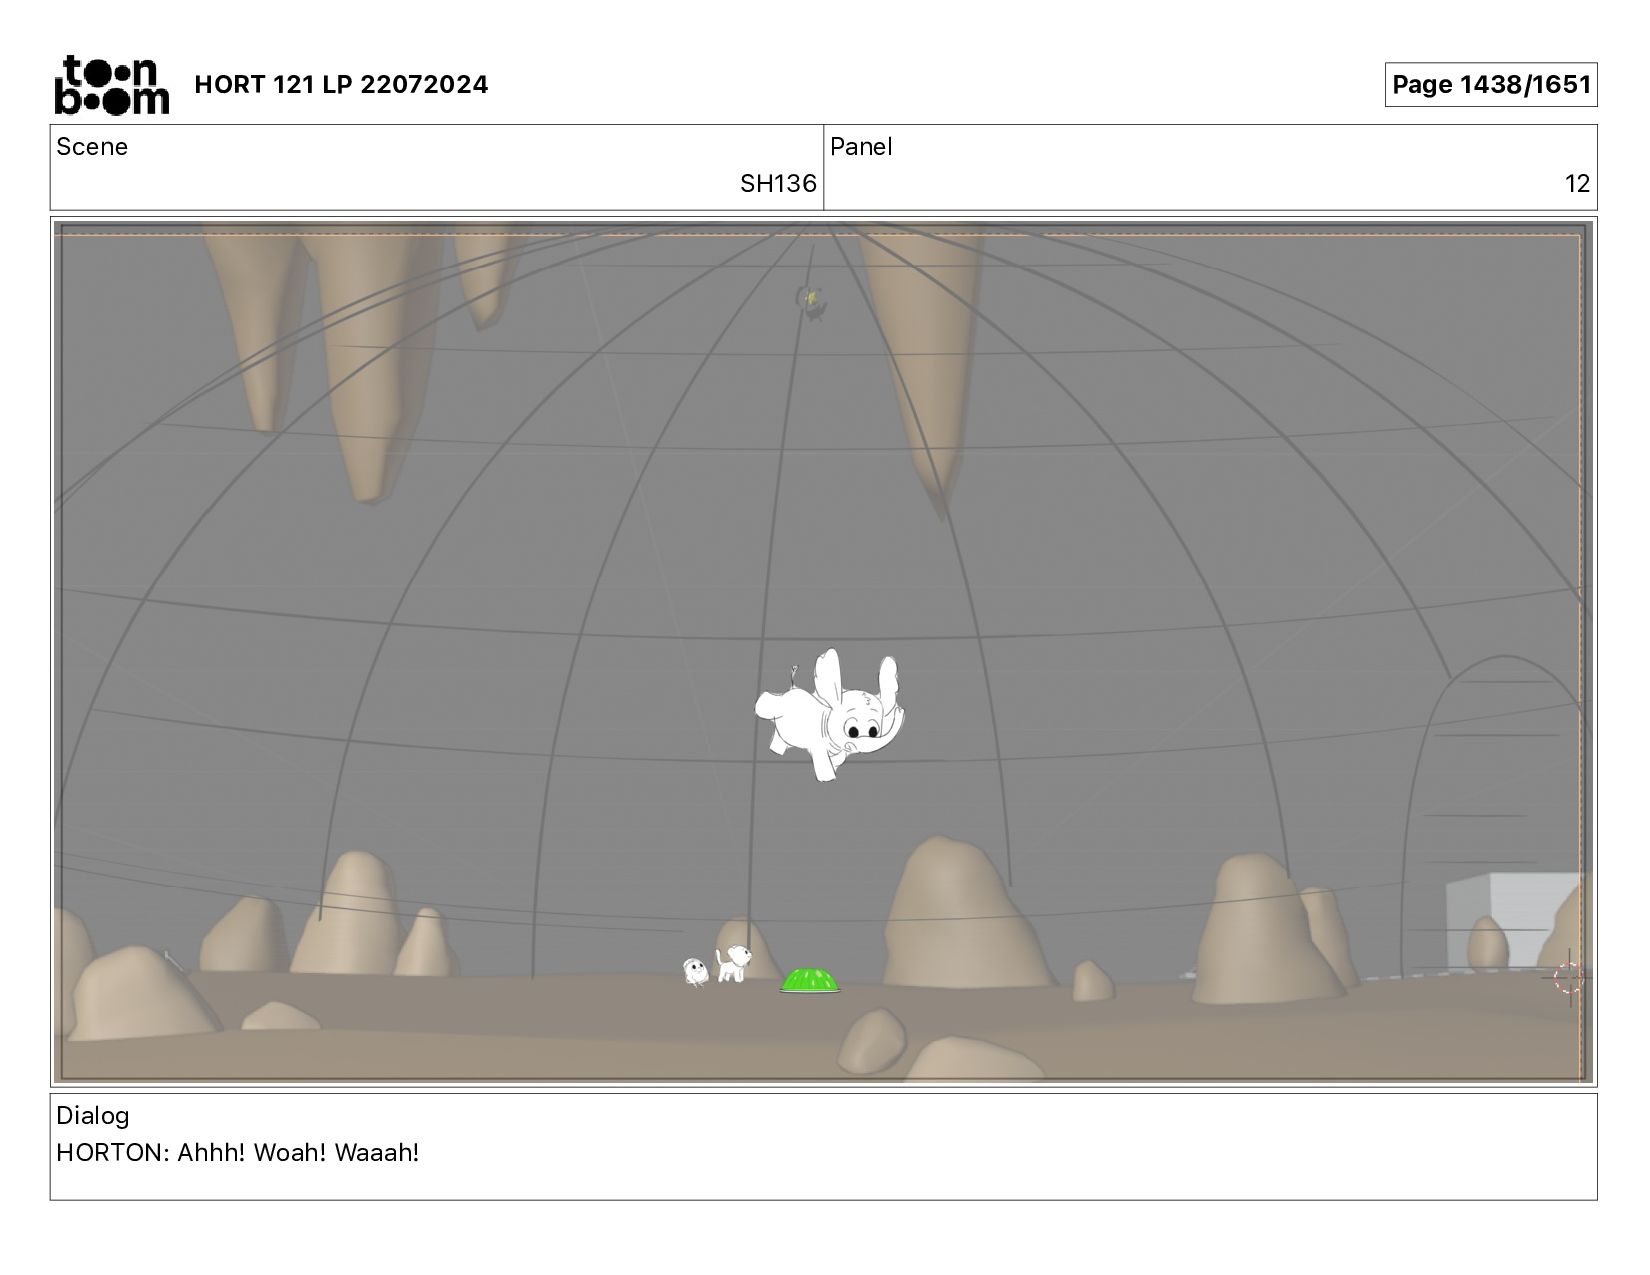Click the 'Panel' label
The height and width of the screenshot is (1275, 1650).
pyautogui.click(x=861, y=147)
